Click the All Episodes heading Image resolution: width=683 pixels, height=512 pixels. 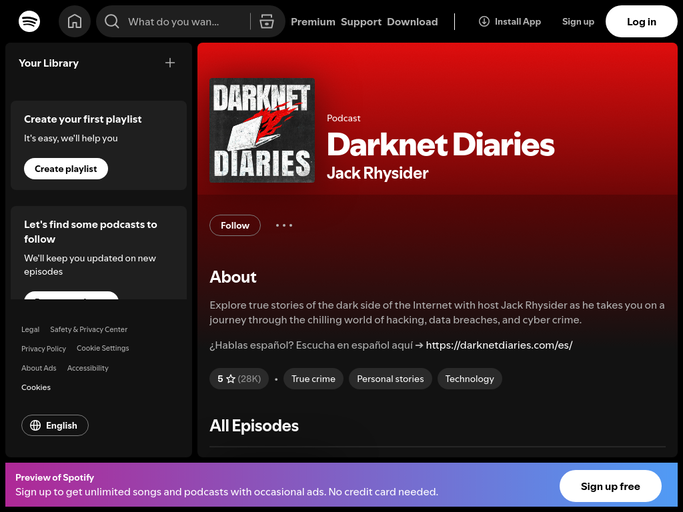[x=254, y=426]
